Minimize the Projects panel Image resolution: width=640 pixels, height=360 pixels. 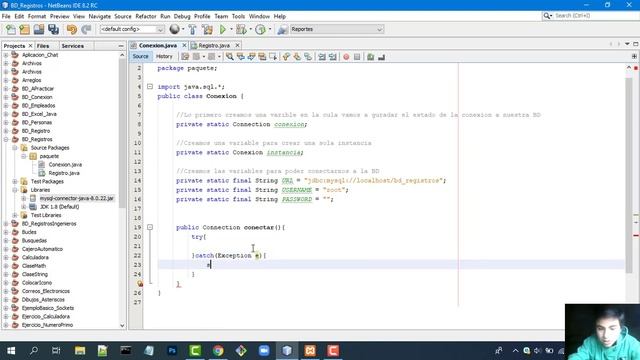tap(121, 46)
